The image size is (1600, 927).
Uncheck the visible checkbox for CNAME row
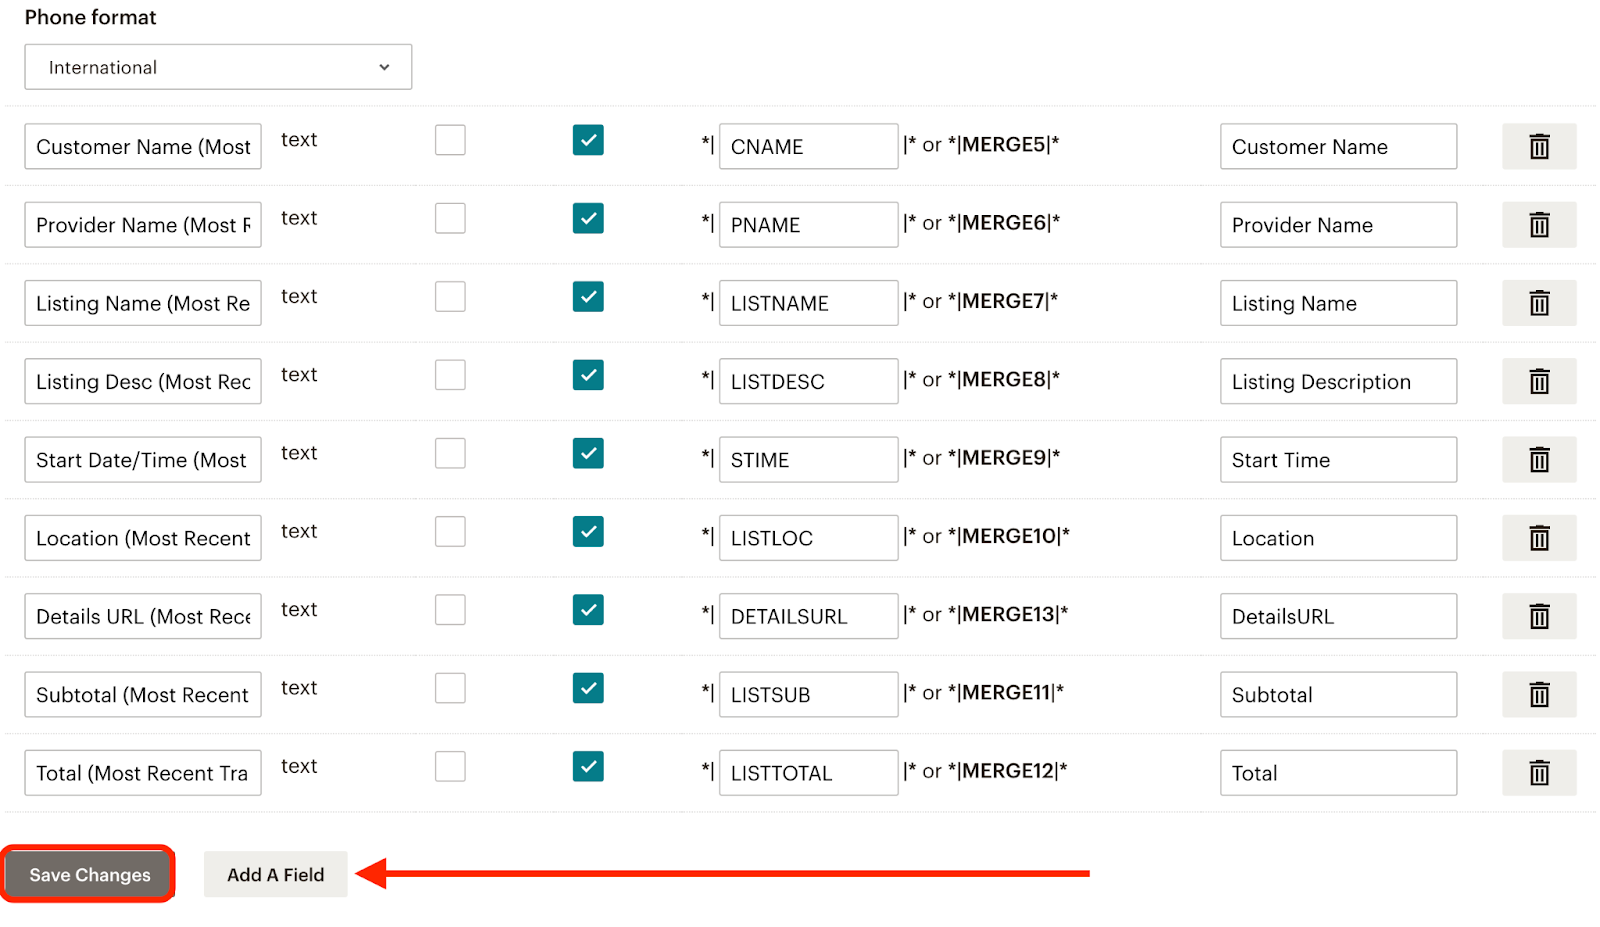588,140
